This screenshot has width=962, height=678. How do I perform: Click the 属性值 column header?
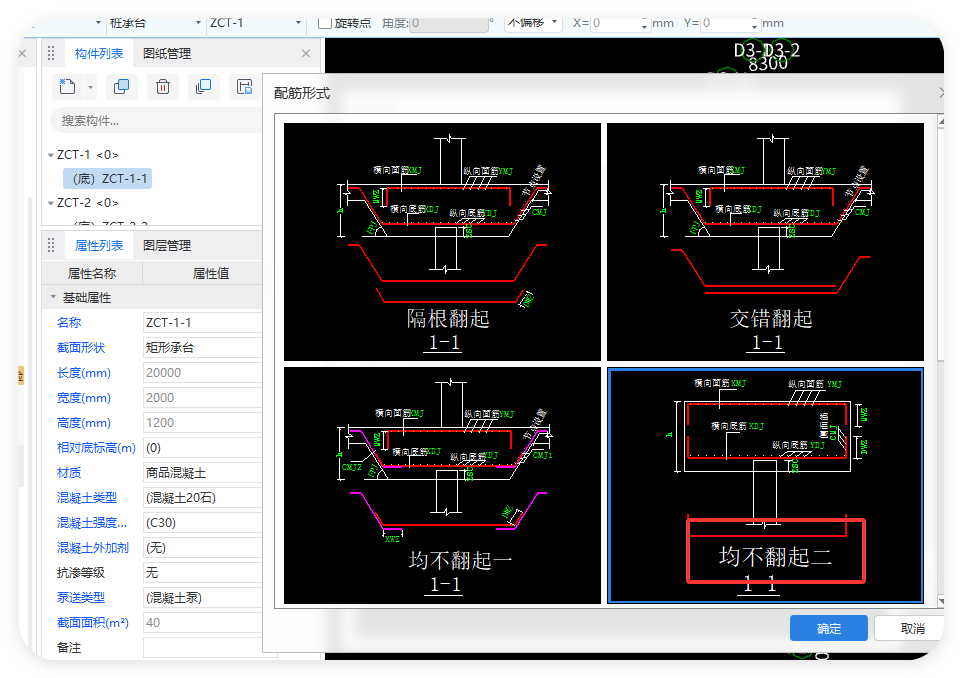210,274
